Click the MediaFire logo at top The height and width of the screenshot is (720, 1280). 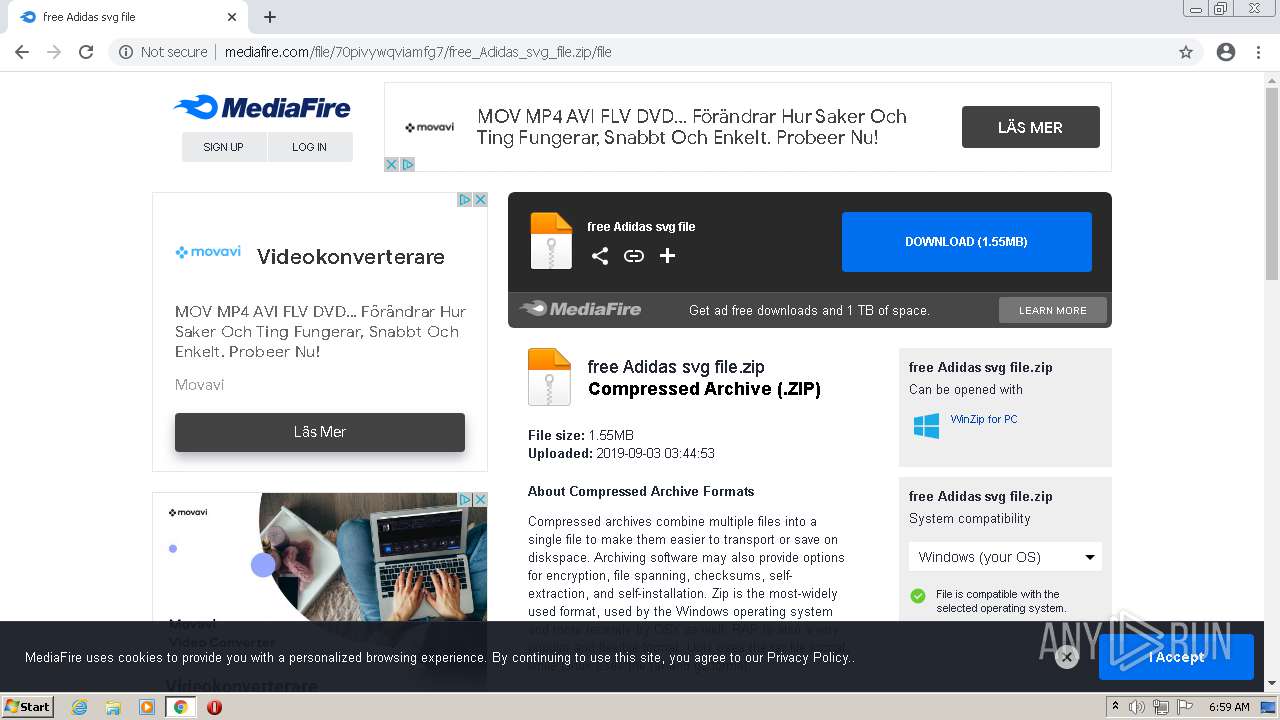click(x=262, y=107)
